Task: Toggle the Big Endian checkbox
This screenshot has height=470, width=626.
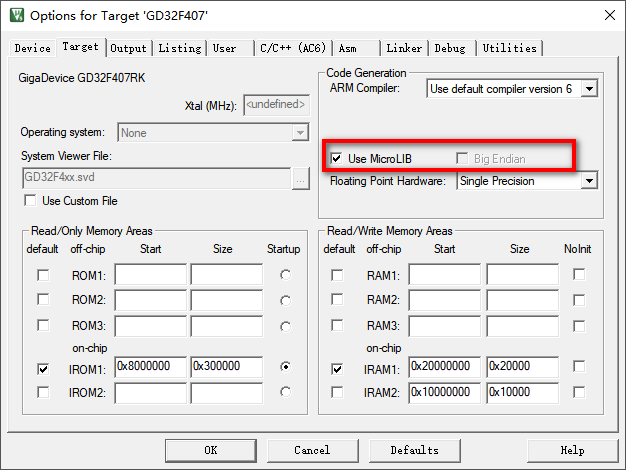Action: pos(462,159)
